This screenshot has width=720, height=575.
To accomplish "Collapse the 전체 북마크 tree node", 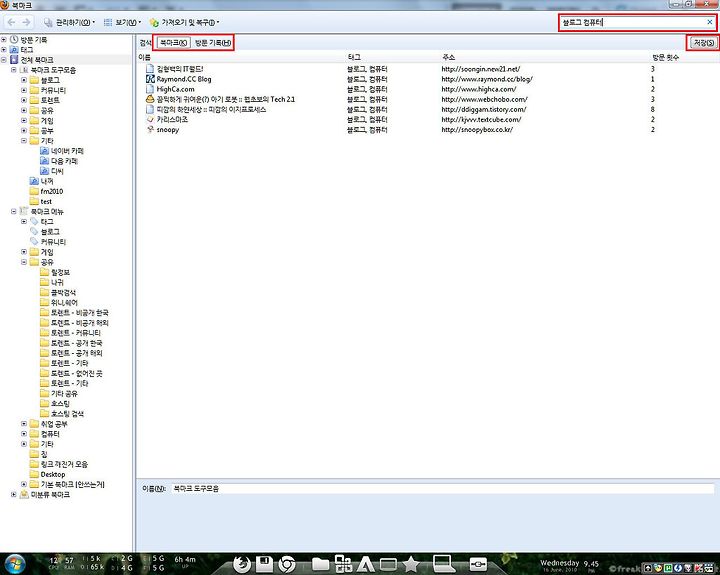I will tap(4, 60).
